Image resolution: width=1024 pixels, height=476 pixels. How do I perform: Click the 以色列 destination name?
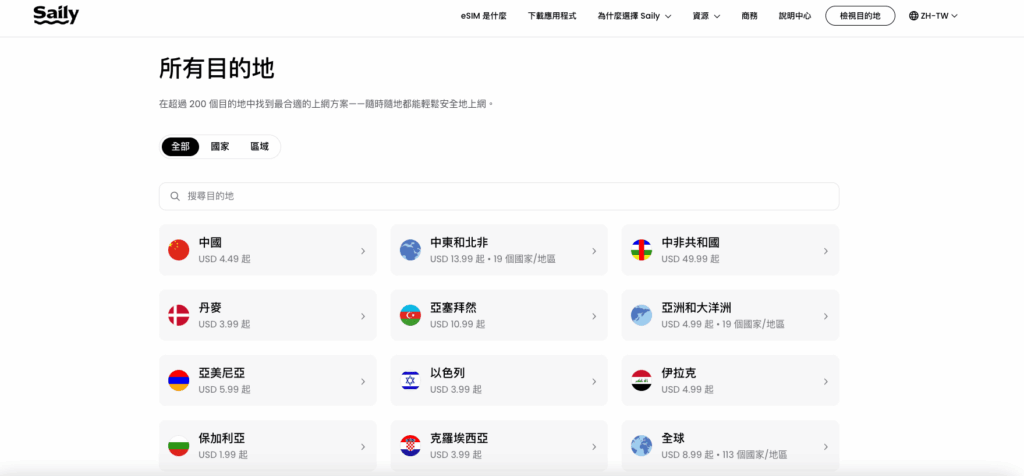[x=447, y=373]
